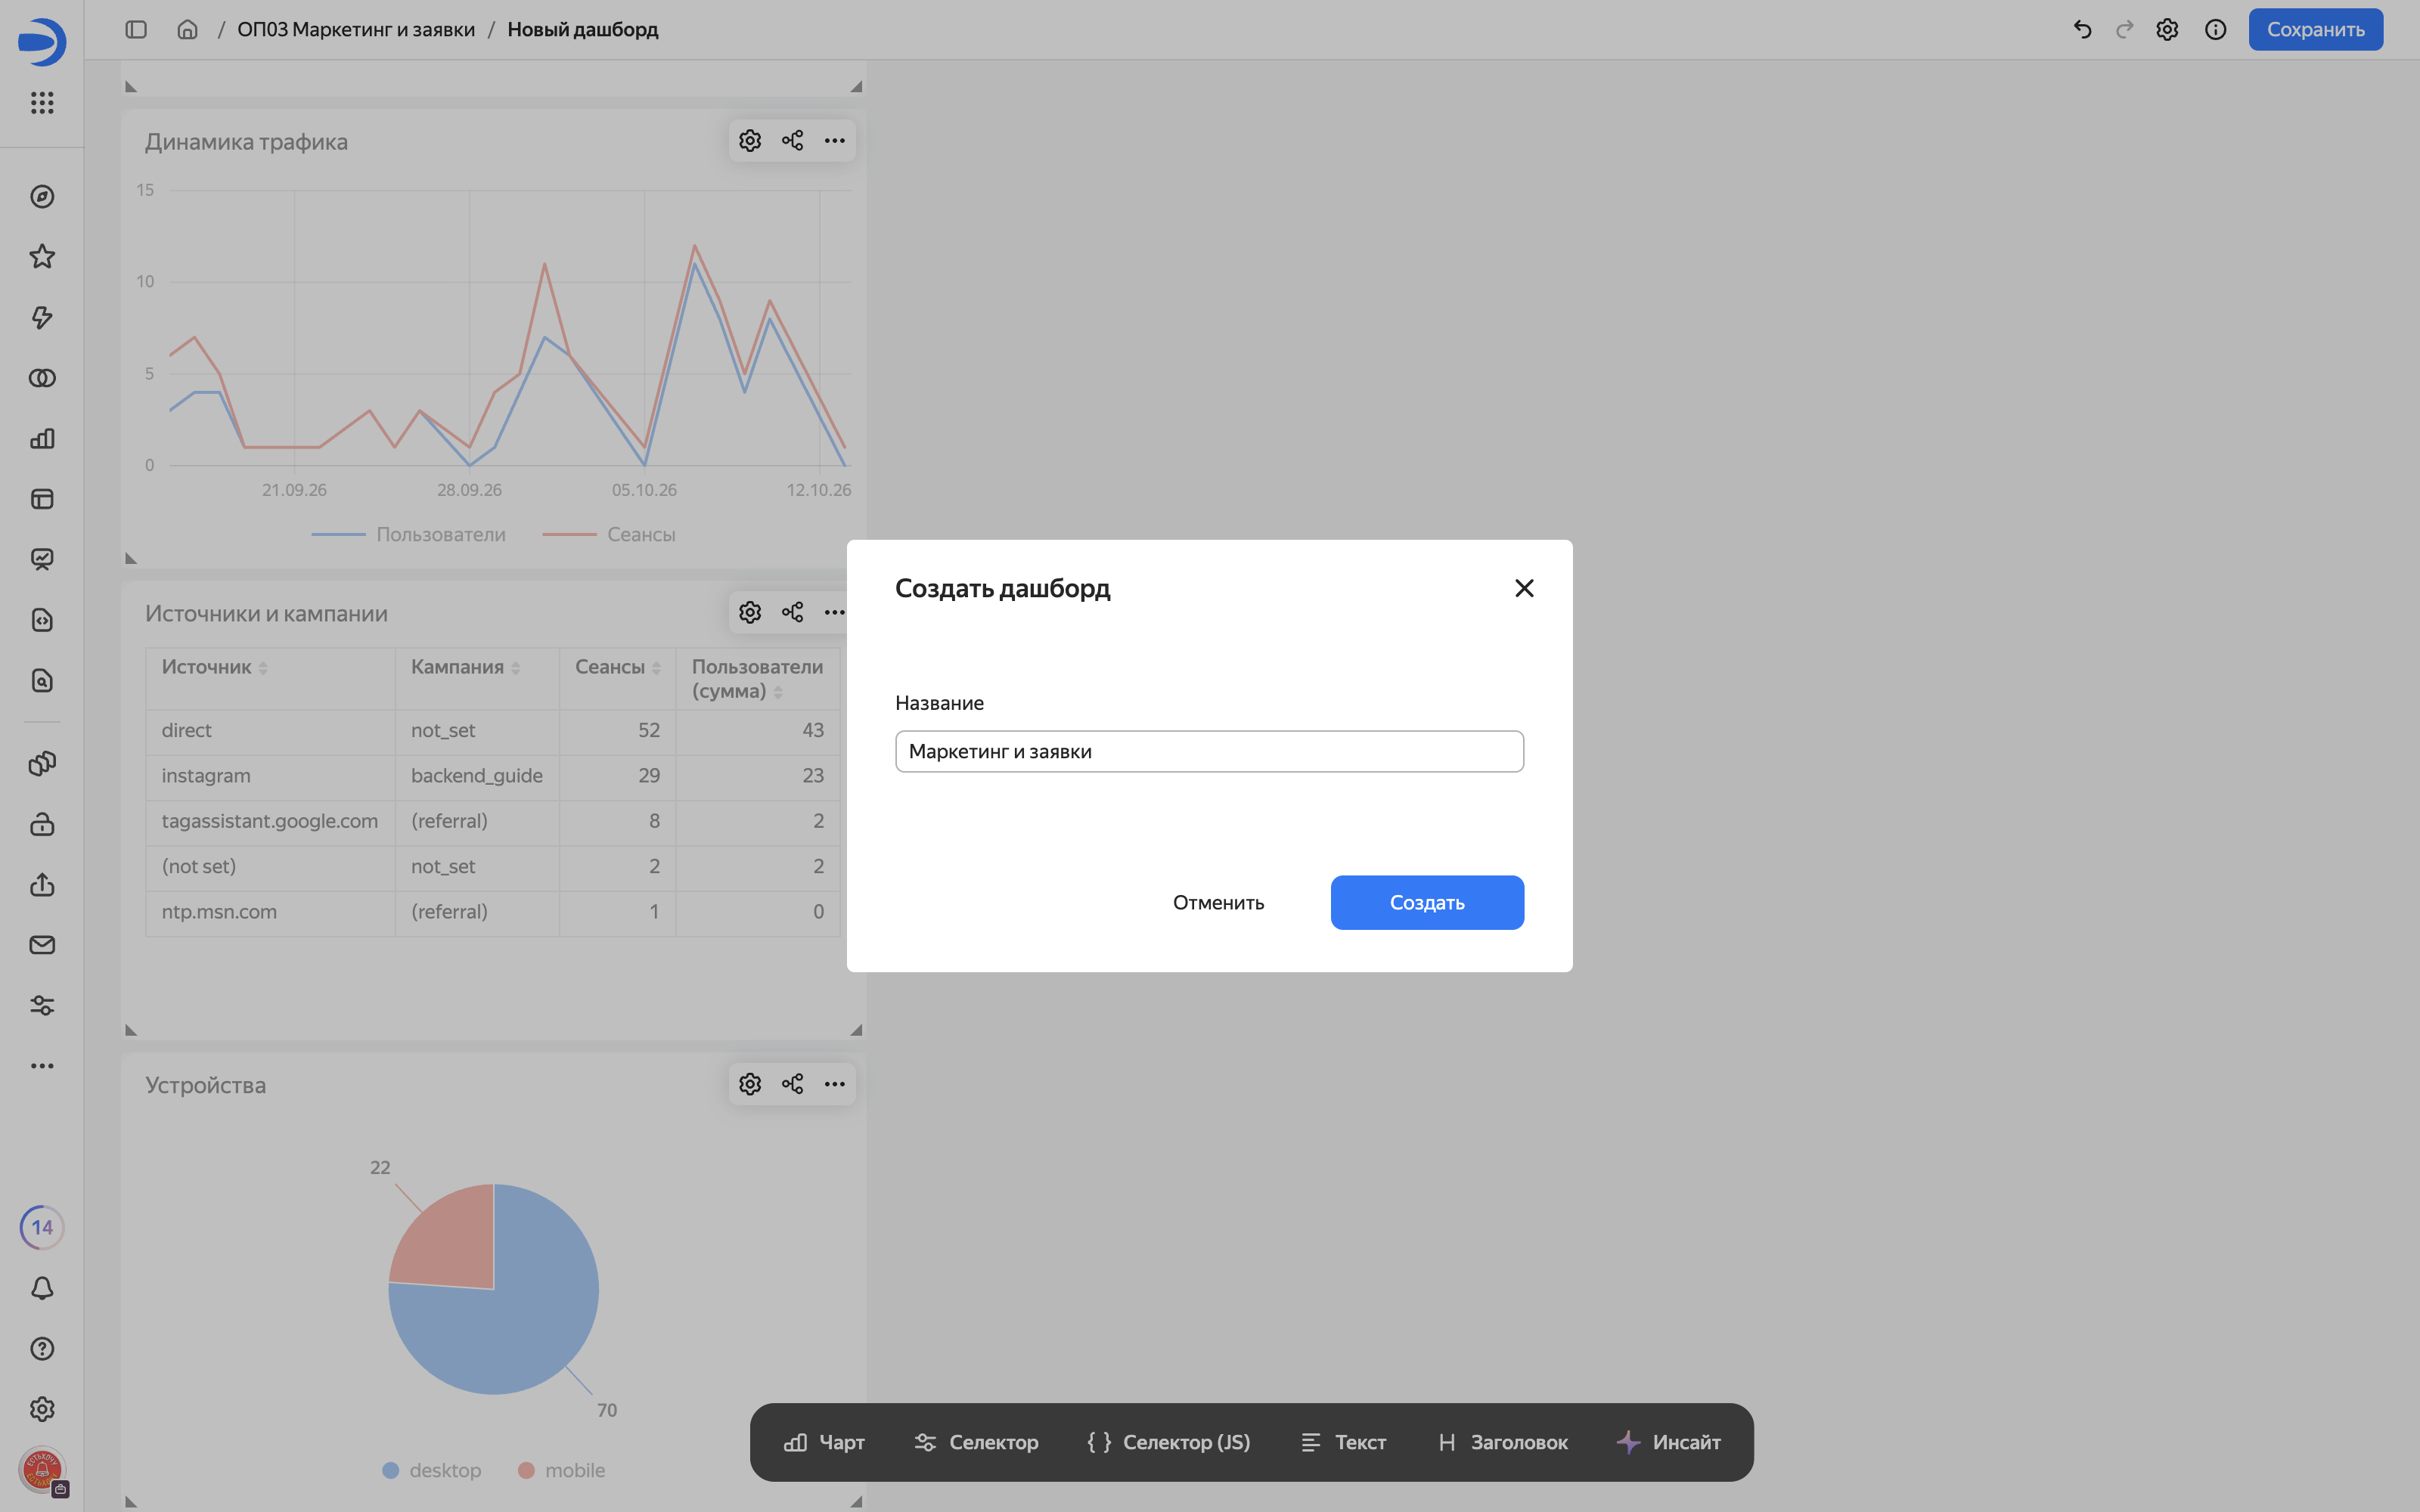Redo the dashboard change
Image resolution: width=2420 pixels, height=1512 pixels.
[2124, 29]
